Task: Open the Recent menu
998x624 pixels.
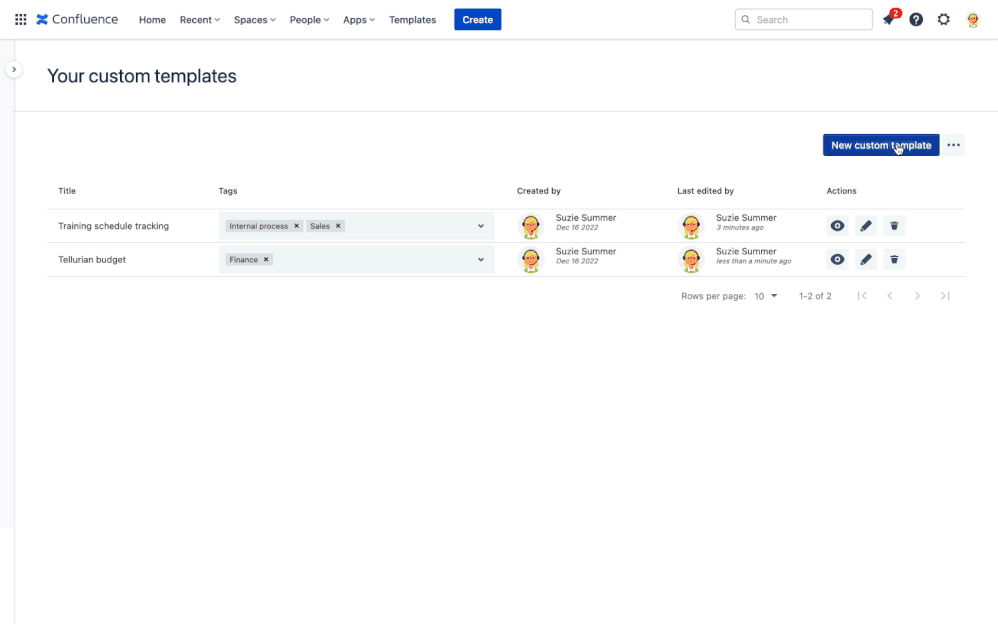Action: (x=199, y=19)
